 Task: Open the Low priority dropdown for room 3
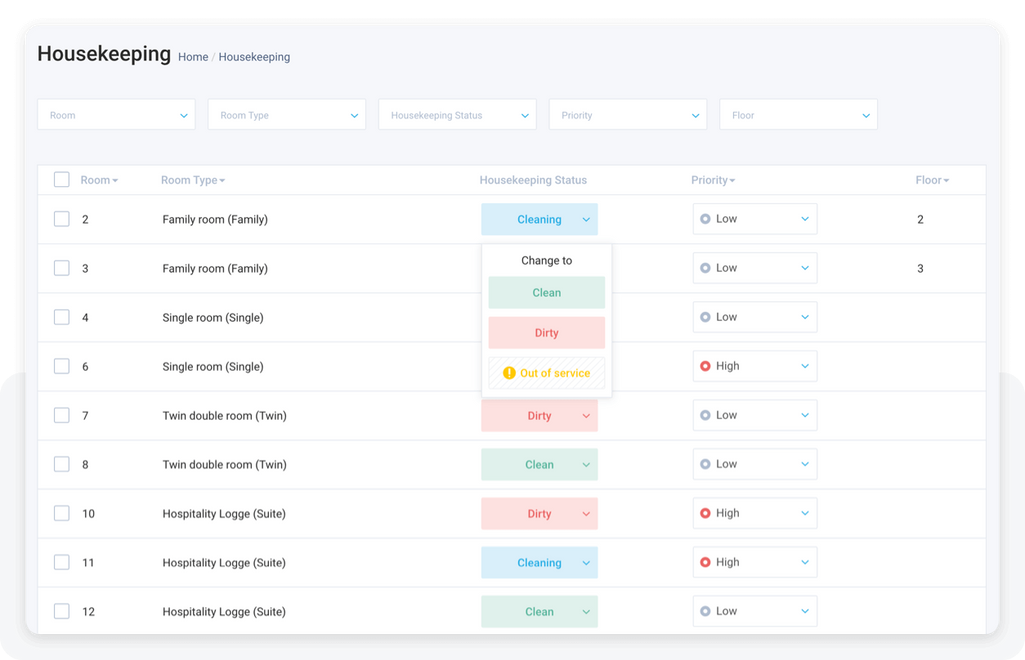point(755,268)
